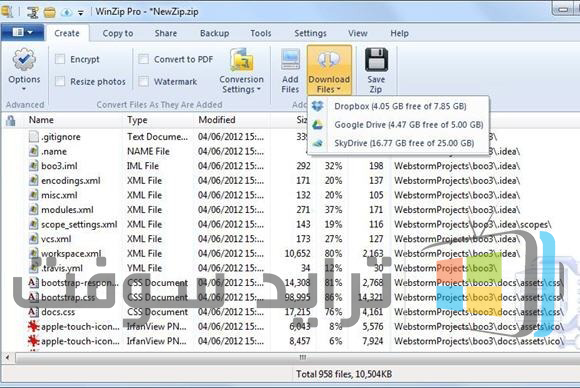This screenshot has width=580, height=388.
Task: Enable the Resize photos checkbox
Action: pos(60,81)
